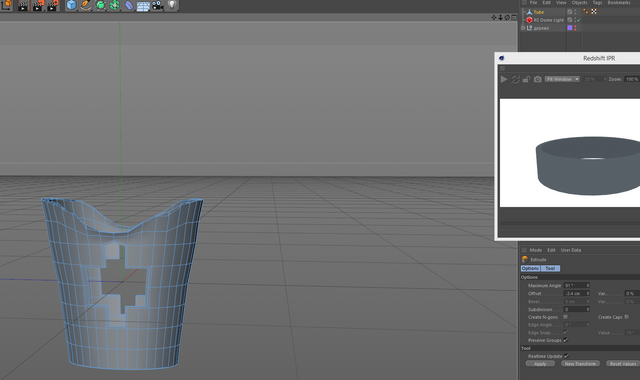Click the blue Deformer capsule icon
The width and height of the screenshot is (640, 380).
[129, 5]
